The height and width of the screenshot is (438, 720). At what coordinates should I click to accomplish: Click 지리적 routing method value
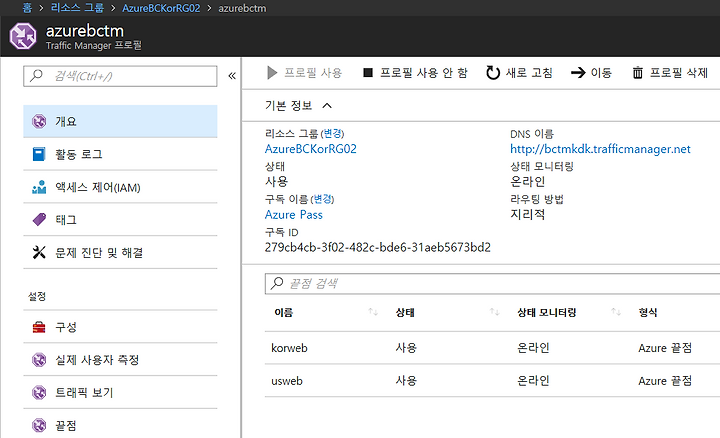(x=528, y=214)
